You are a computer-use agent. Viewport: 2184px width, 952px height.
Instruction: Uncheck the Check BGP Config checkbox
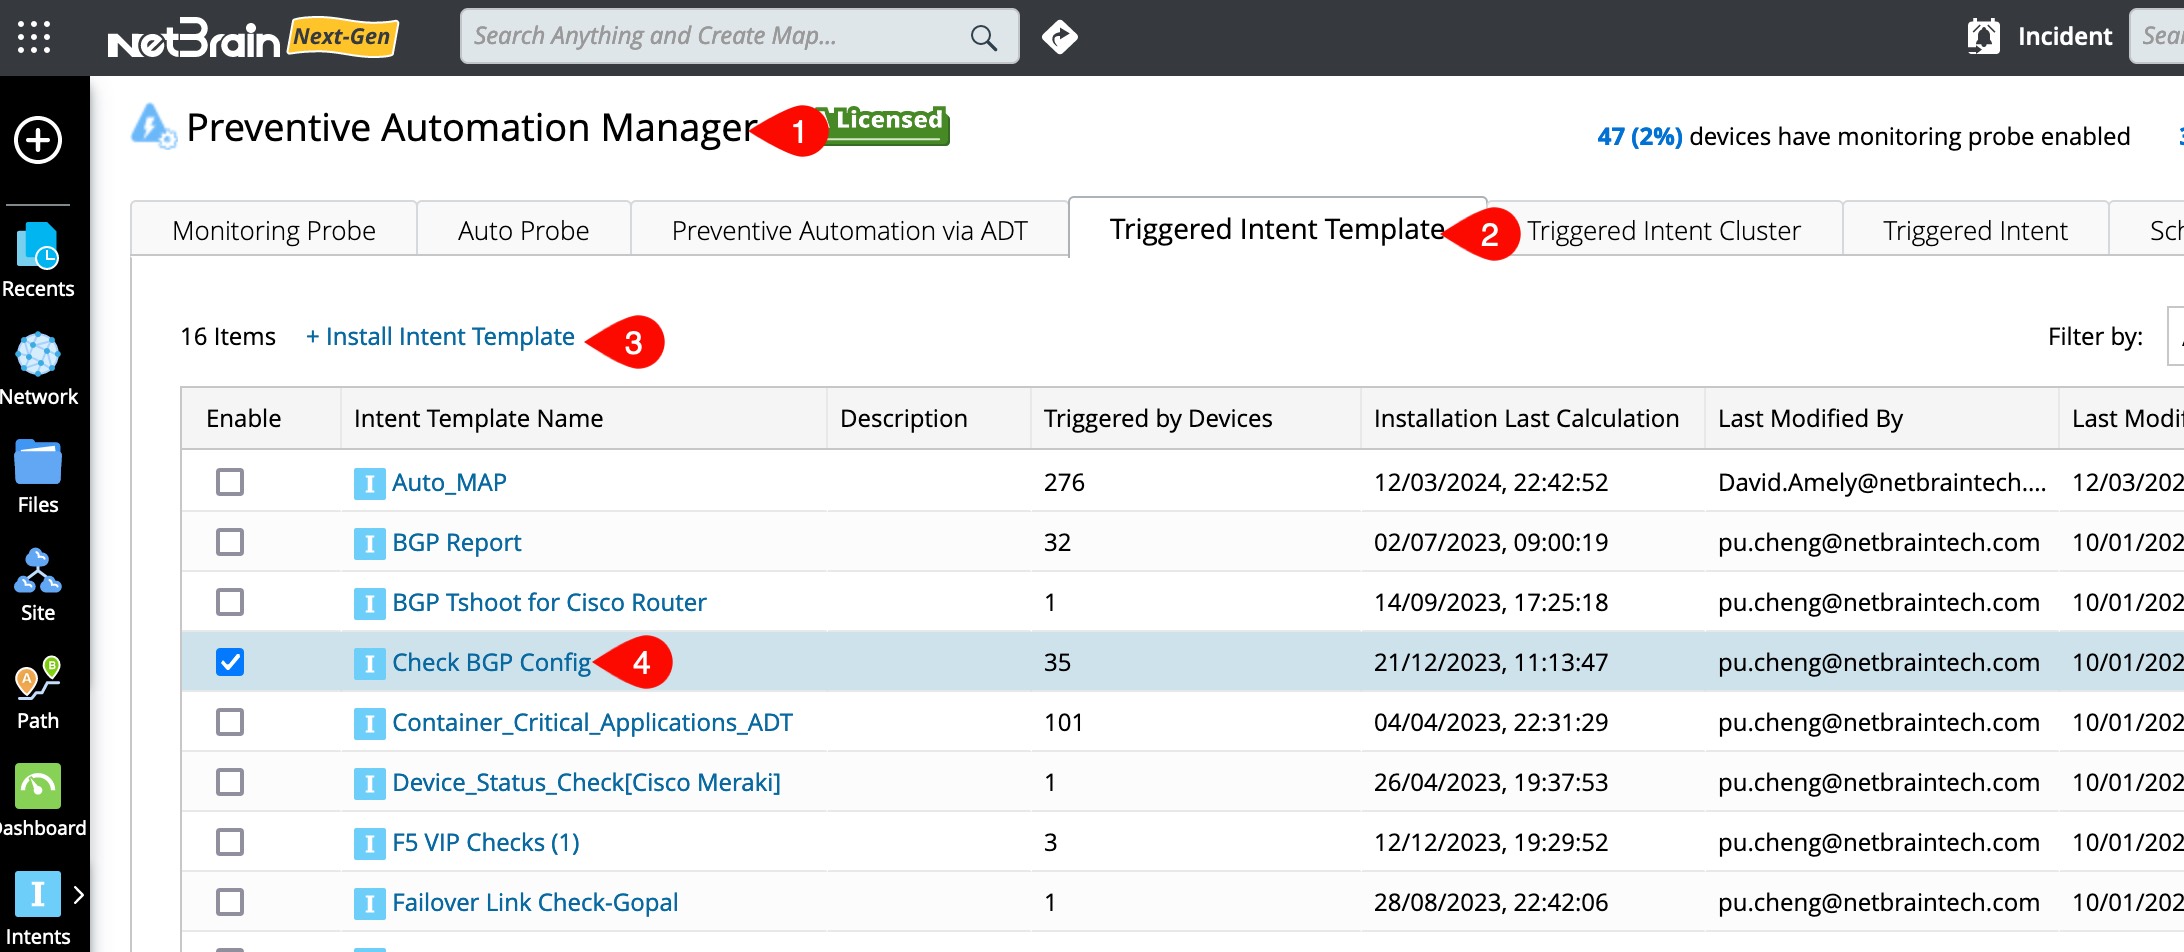(230, 662)
